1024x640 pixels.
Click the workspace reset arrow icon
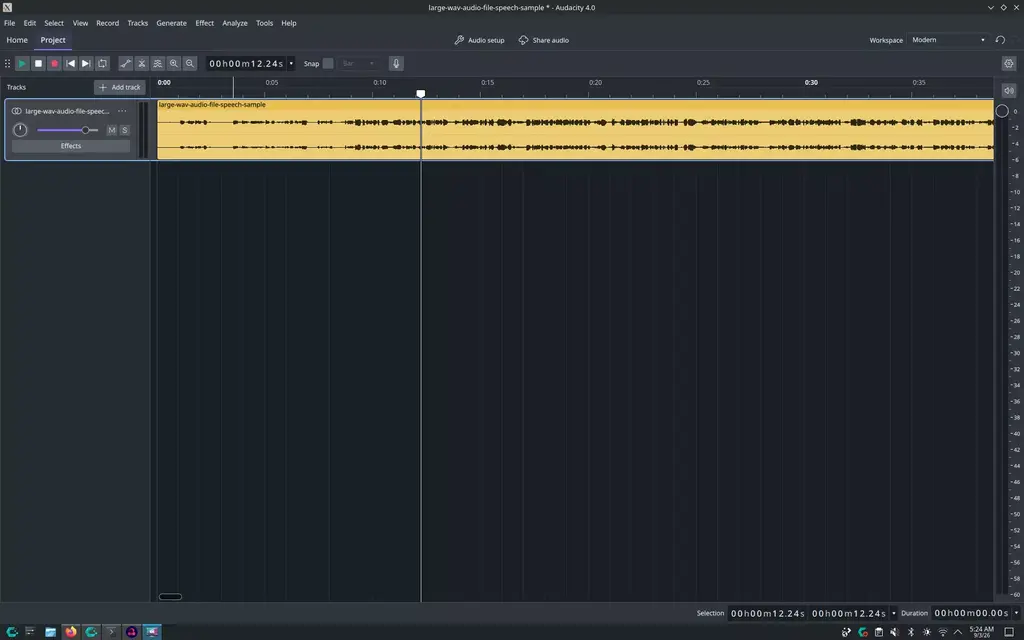click(1000, 40)
